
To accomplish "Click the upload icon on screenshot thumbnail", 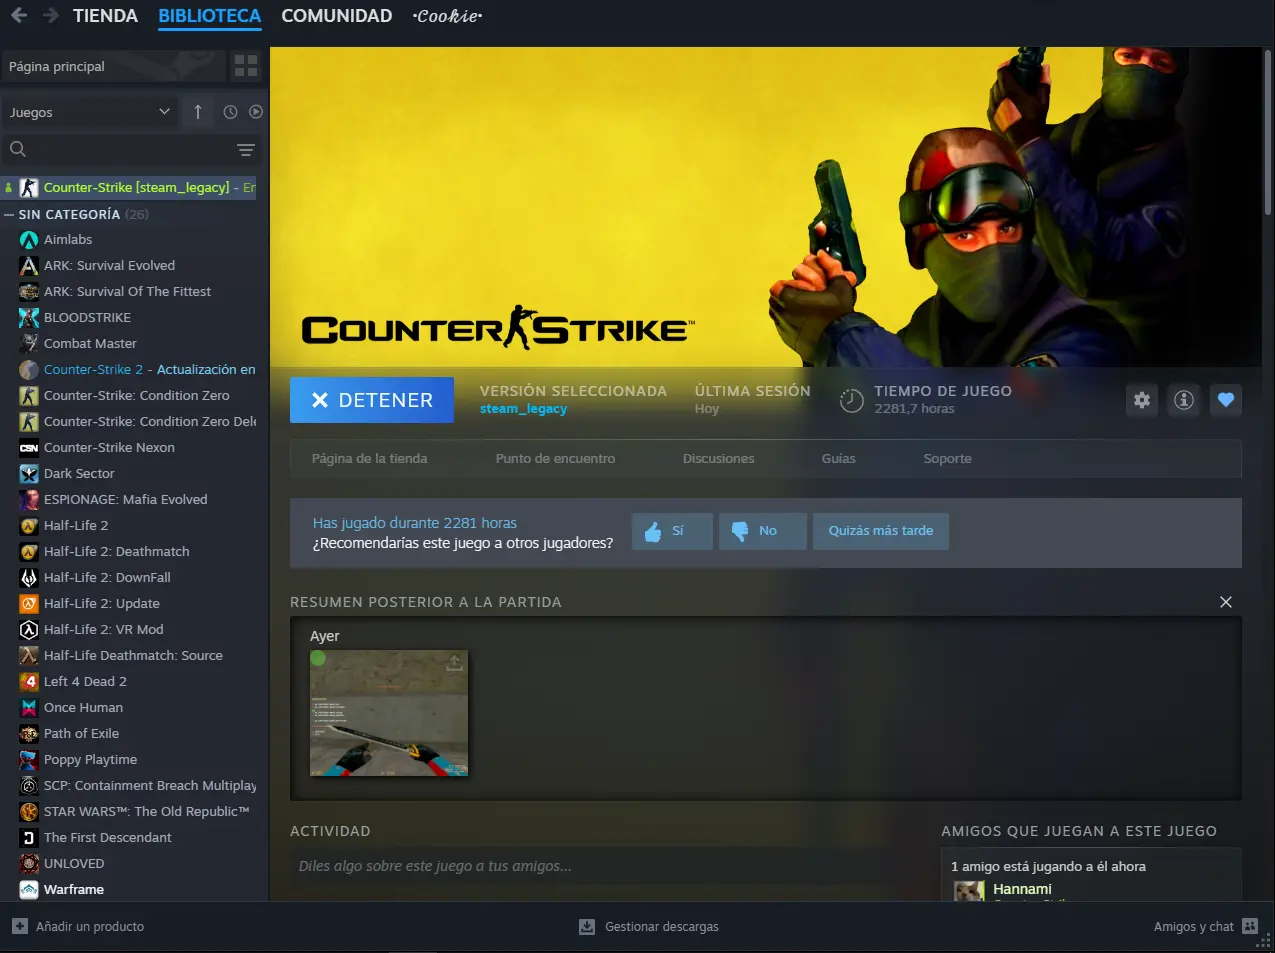I will [454, 663].
